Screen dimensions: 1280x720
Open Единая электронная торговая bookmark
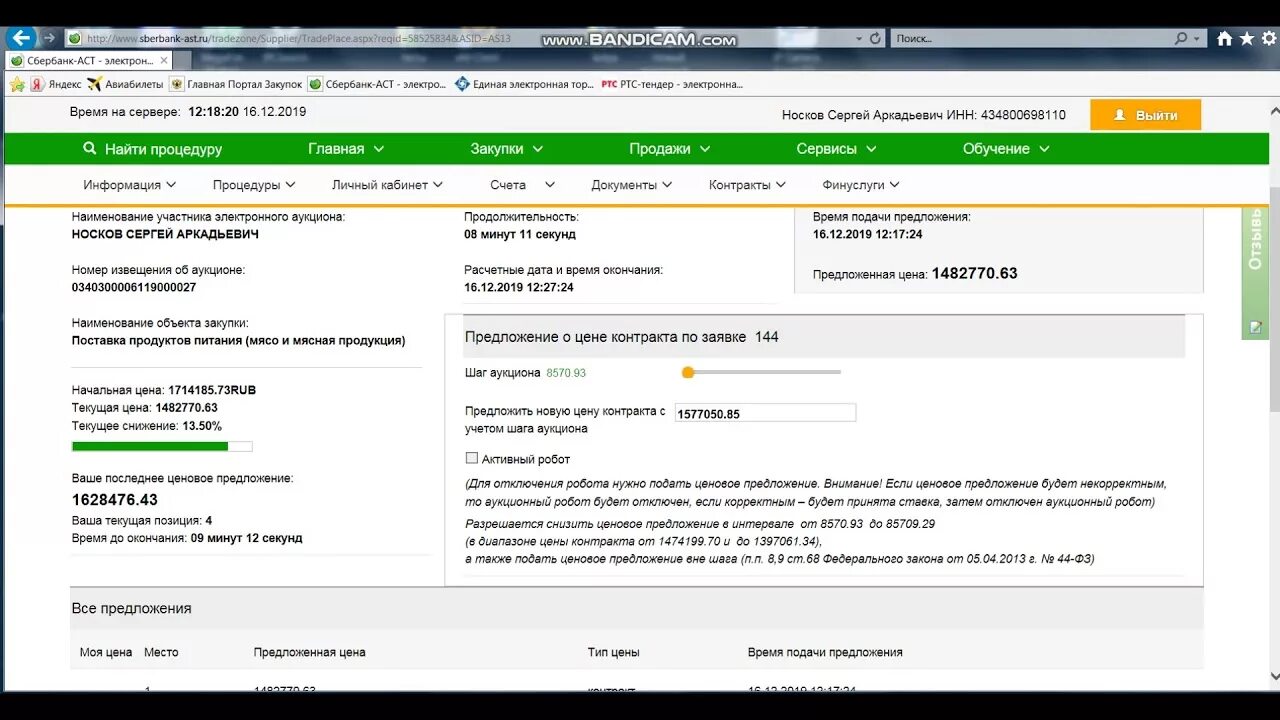click(x=524, y=85)
